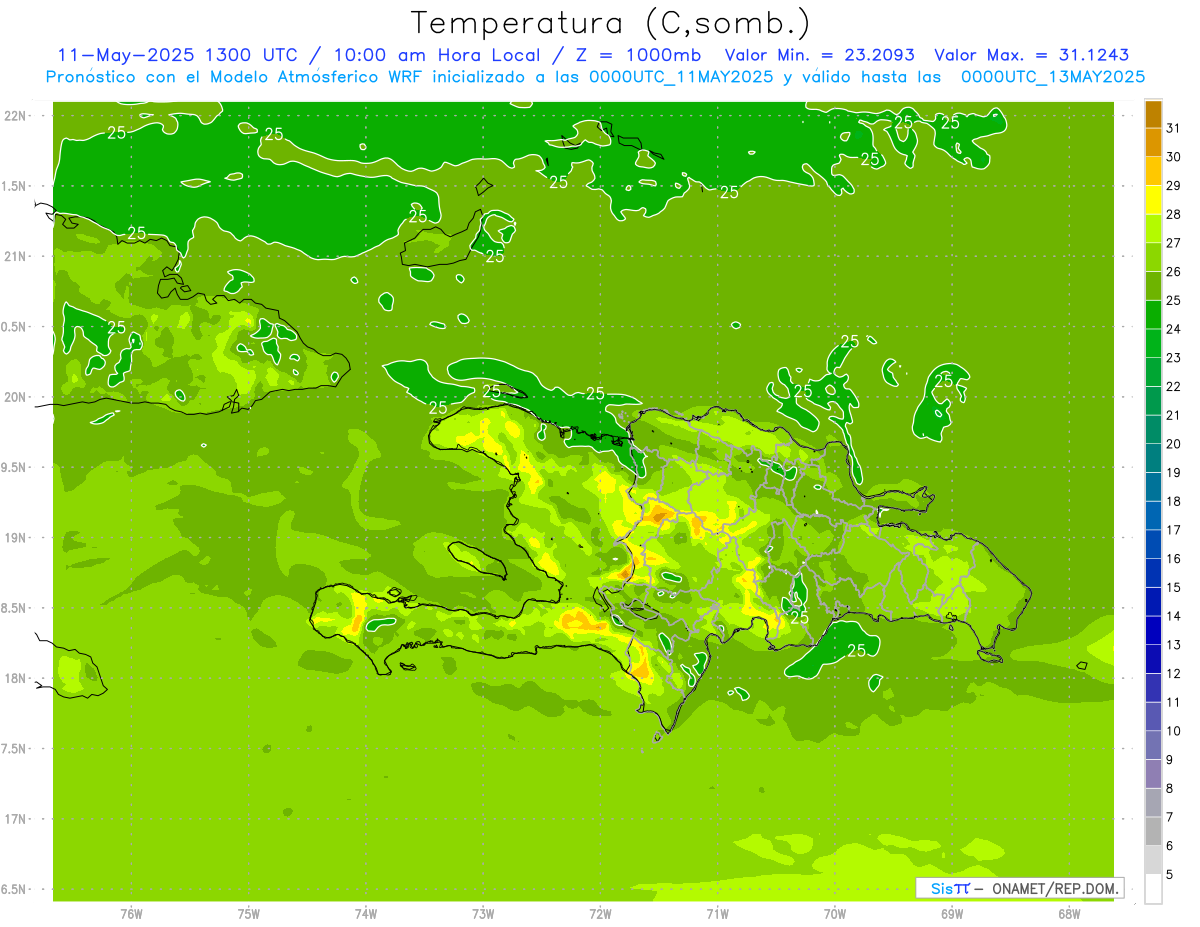
Task: Click the longitude label '72W'
Action: click(600, 913)
